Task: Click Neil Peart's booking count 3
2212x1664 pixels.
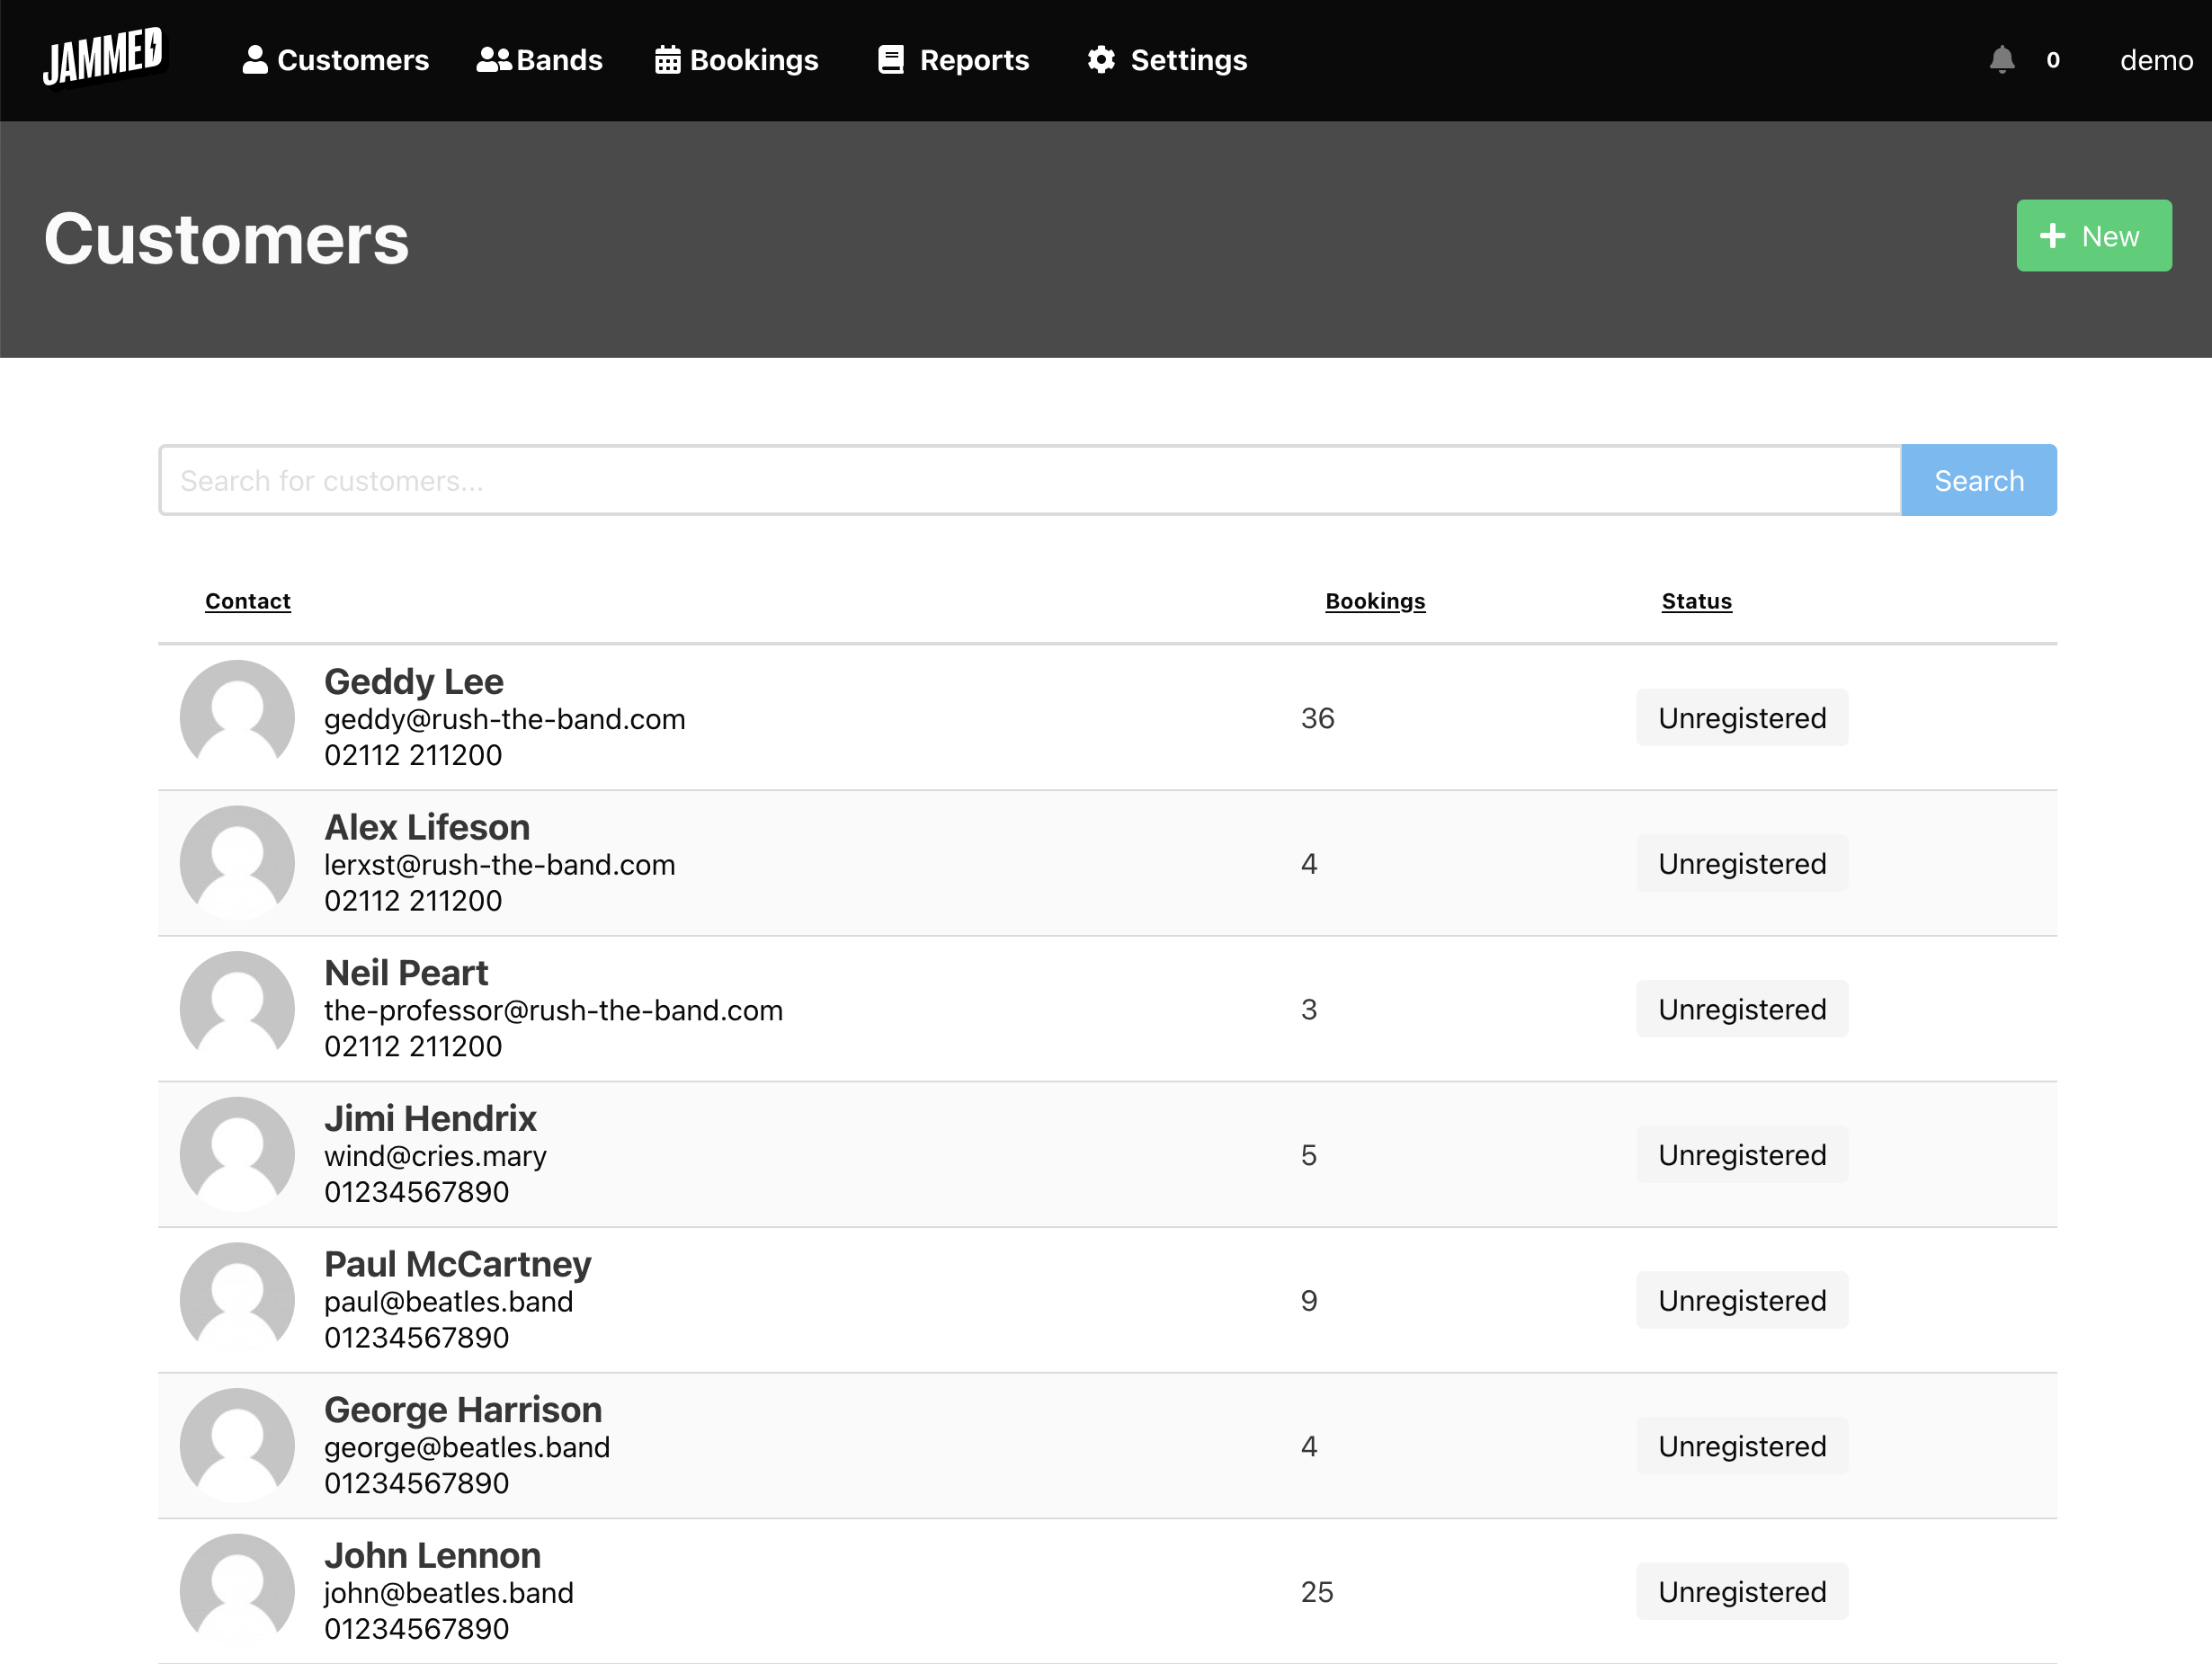Action: [1309, 1010]
